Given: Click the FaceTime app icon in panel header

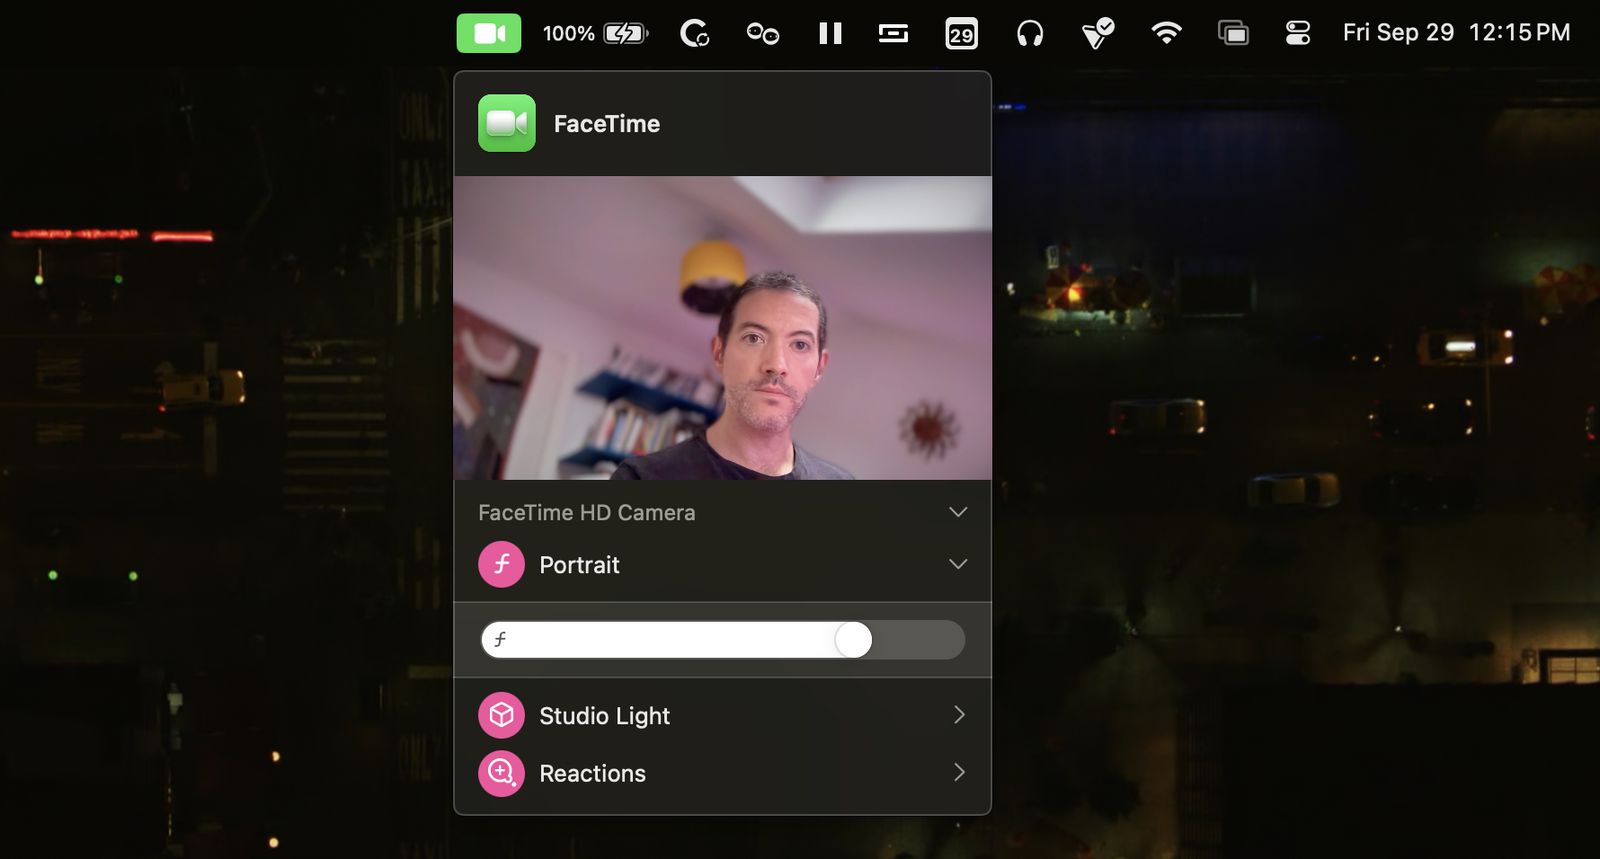Looking at the screenshot, I should (x=507, y=123).
